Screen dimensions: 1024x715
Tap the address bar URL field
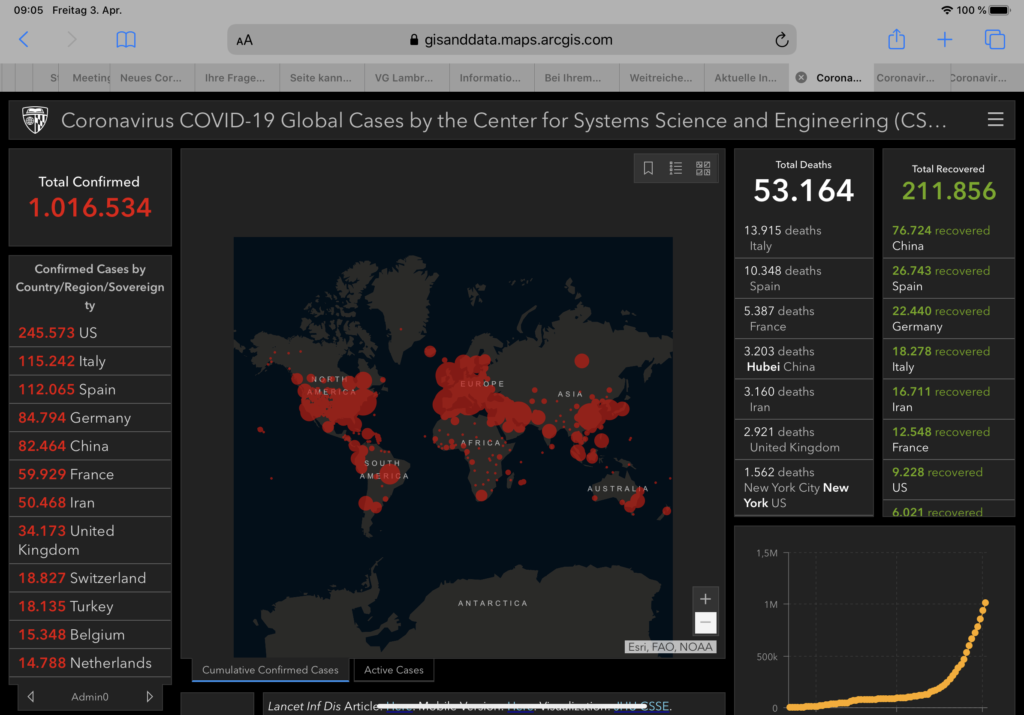point(510,40)
